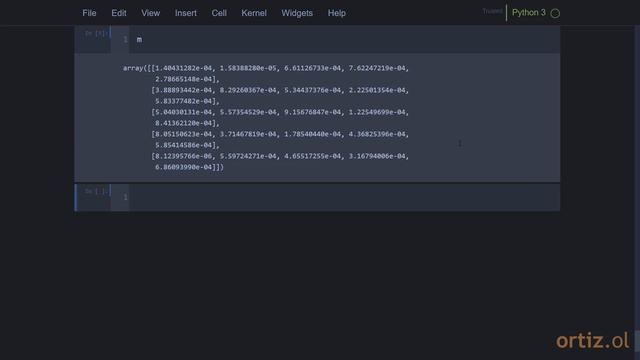Image resolution: width=640 pixels, height=360 pixels.
Task: Click the output value 3.88893442e-04
Action: [x=184, y=90]
